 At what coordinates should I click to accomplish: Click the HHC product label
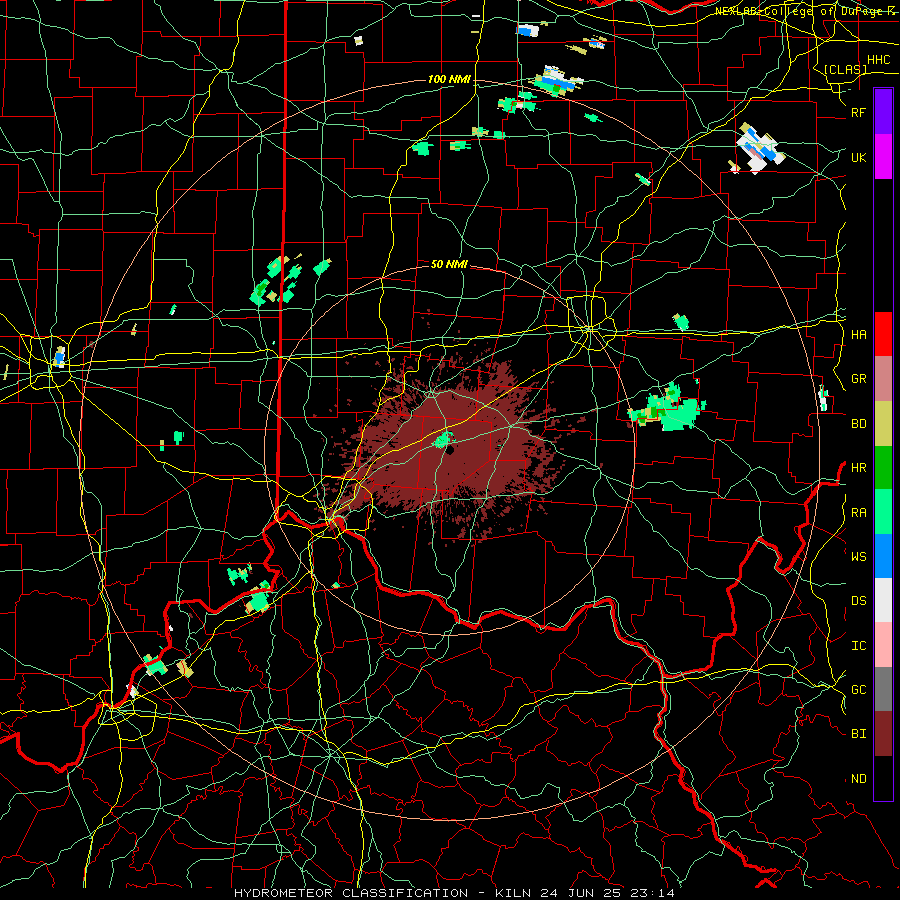(x=878, y=60)
